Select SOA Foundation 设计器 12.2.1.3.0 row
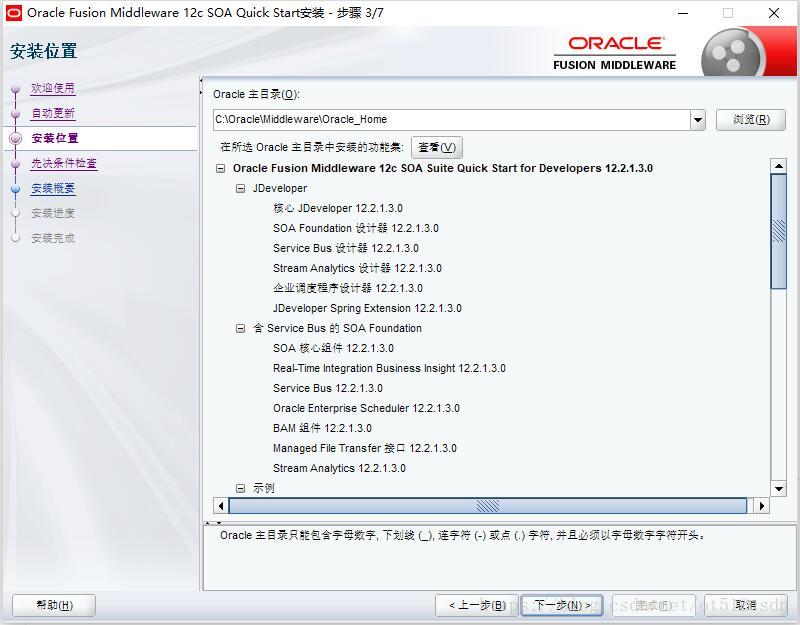 (356, 228)
